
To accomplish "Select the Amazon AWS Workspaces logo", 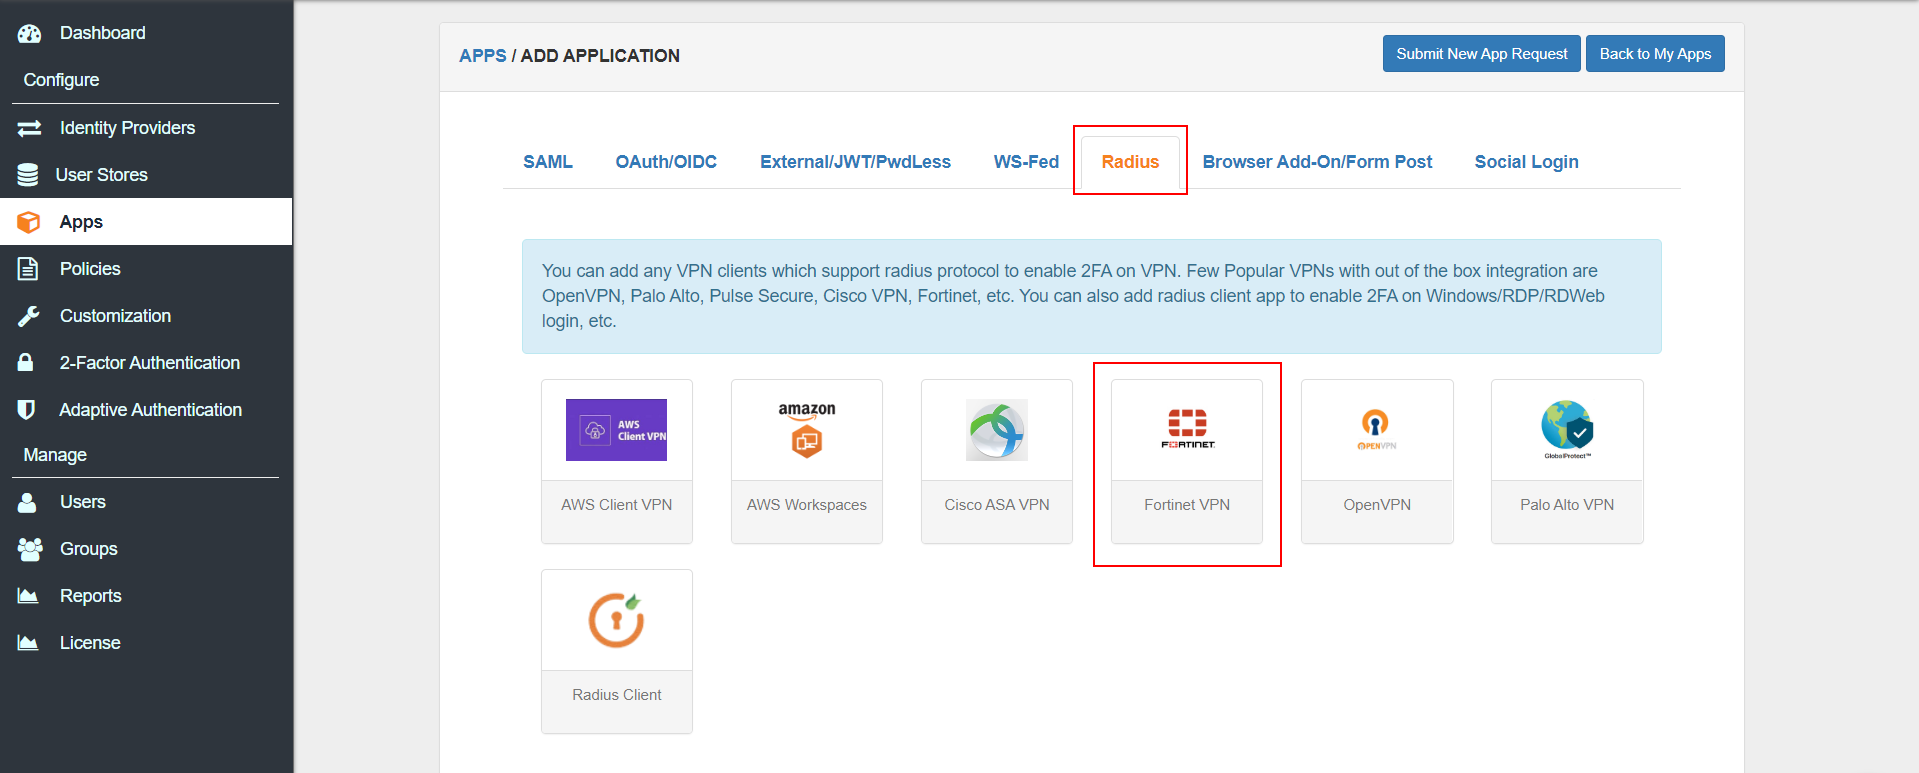I will coord(807,430).
